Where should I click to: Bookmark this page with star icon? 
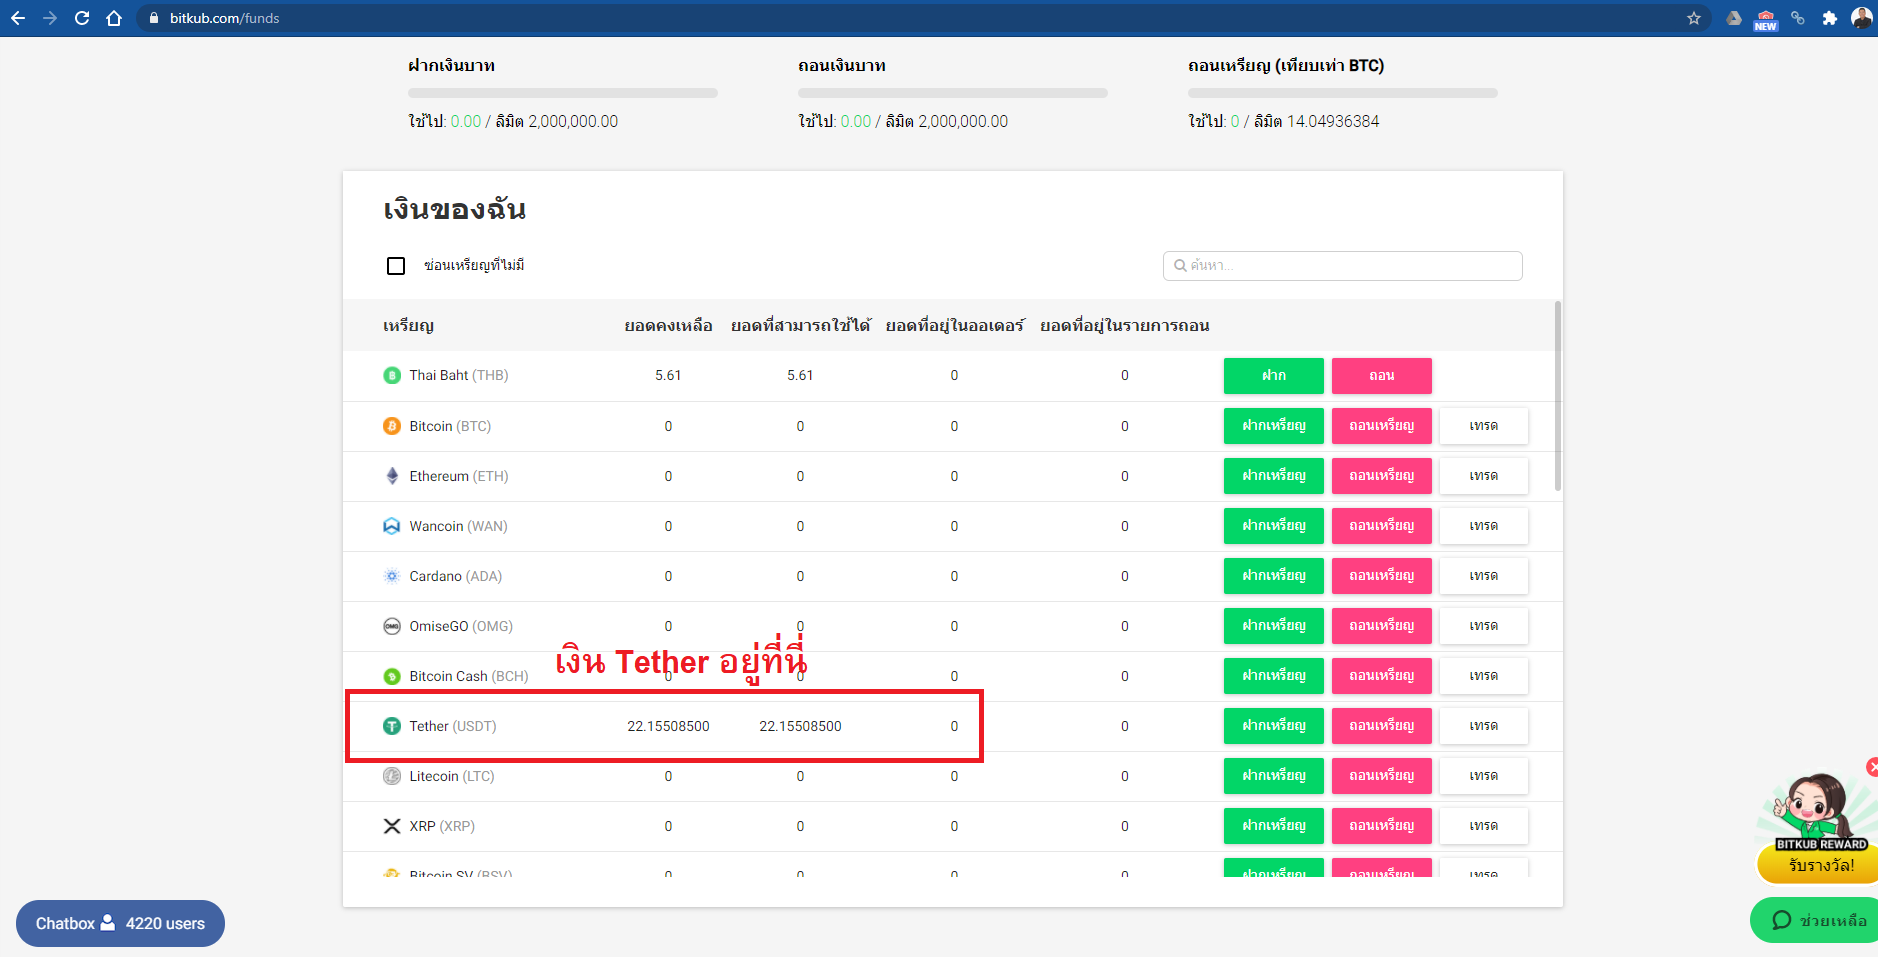(x=1694, y=18)
